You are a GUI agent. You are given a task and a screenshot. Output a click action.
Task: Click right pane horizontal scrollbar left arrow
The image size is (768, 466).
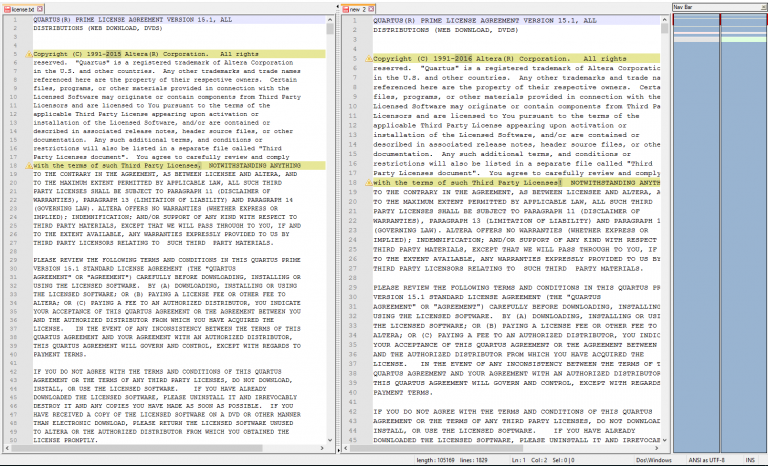[x=347, y=447]
